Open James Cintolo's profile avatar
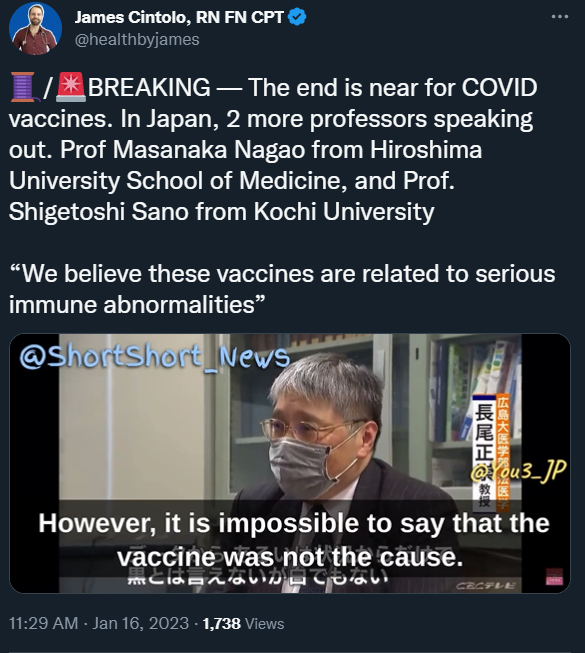The height and width of the screenshot is (653, 585). point(35,29)
